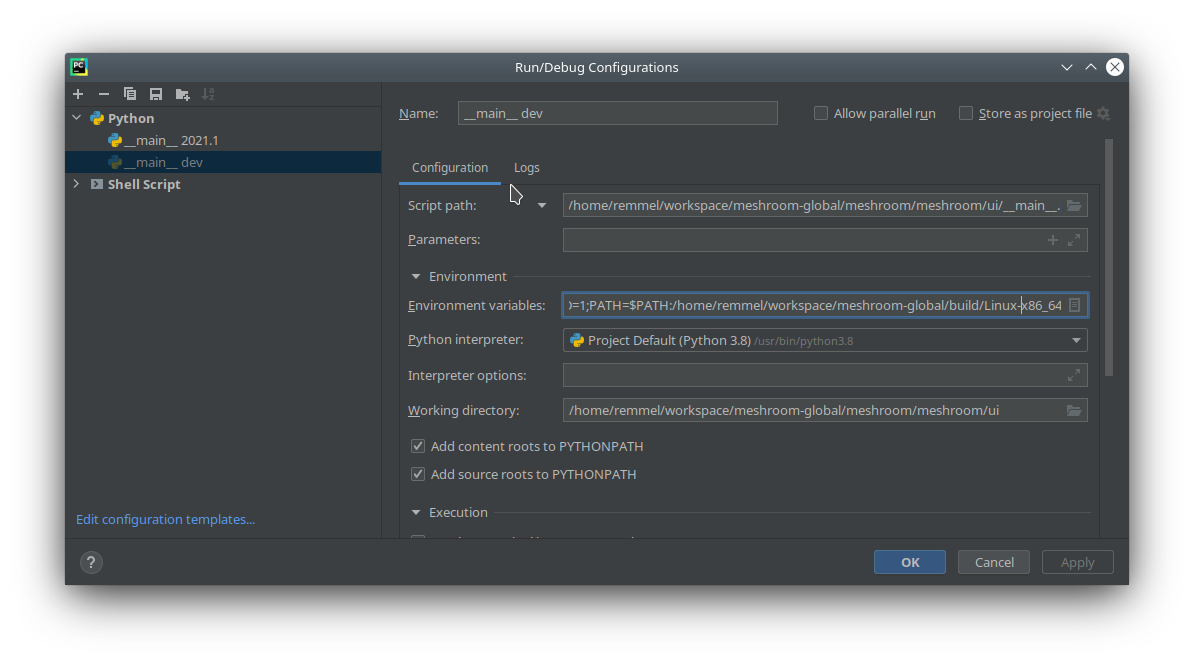1194x662 pixels.
Task: Click the Apply button
Action: 1077,562
